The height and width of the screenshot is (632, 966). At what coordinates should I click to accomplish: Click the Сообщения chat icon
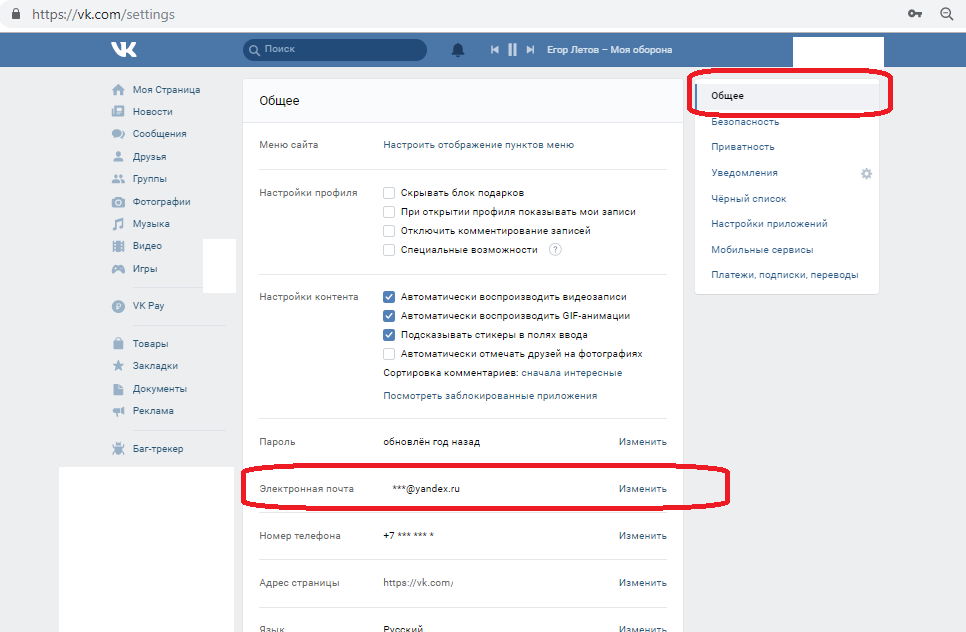click(118, 134)
